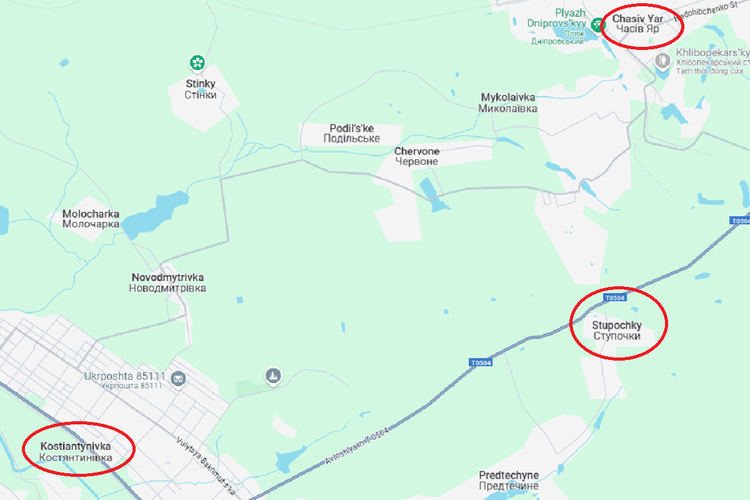Click the Ukrposhta 85111 text label
Viewport: 750px width, 500px height.
[124, 378]
